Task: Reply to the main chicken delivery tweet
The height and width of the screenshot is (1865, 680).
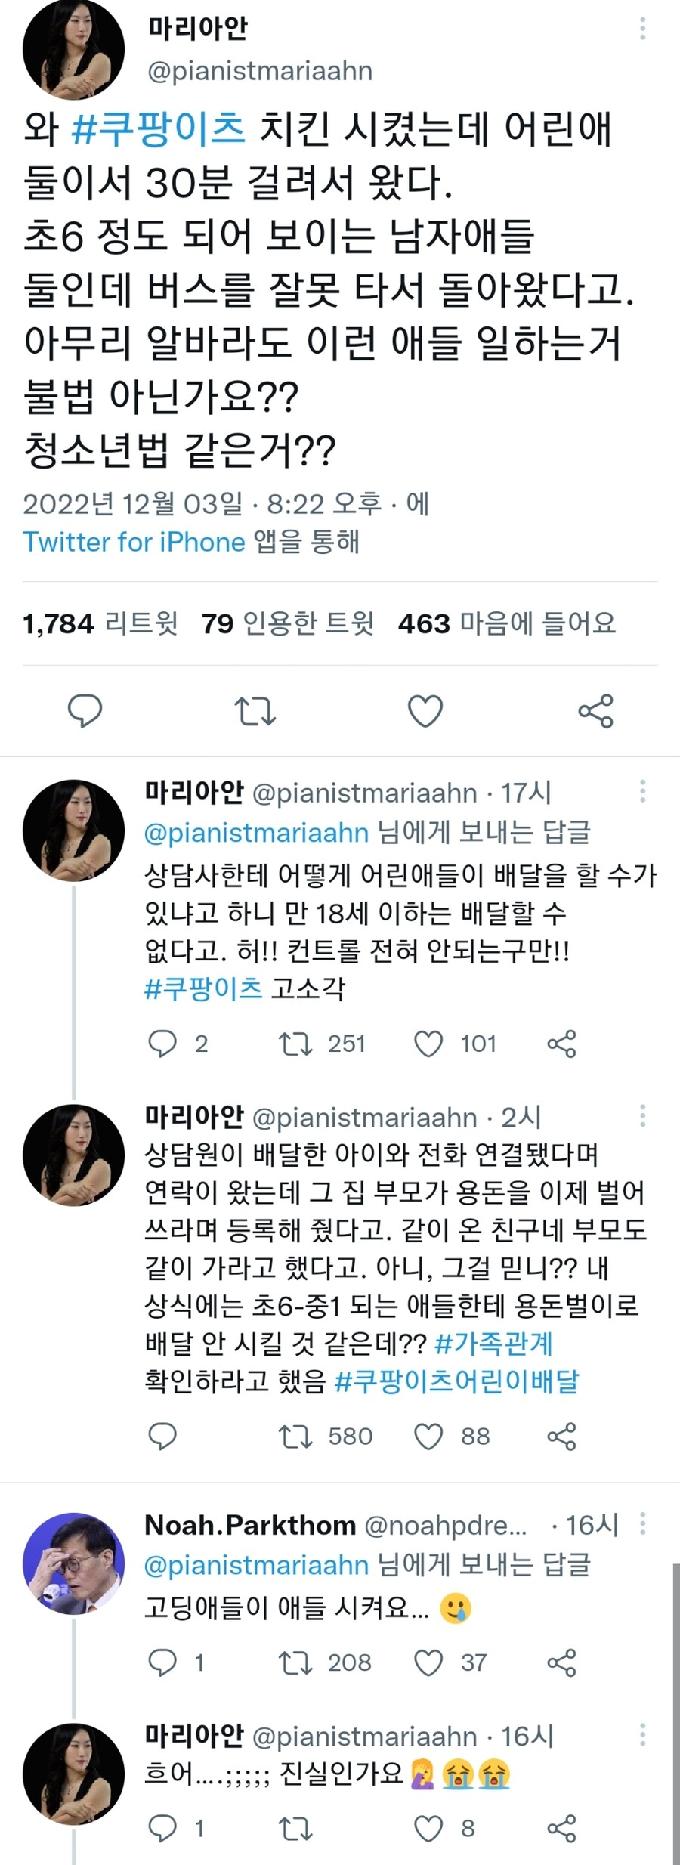Action: [85, 711]
